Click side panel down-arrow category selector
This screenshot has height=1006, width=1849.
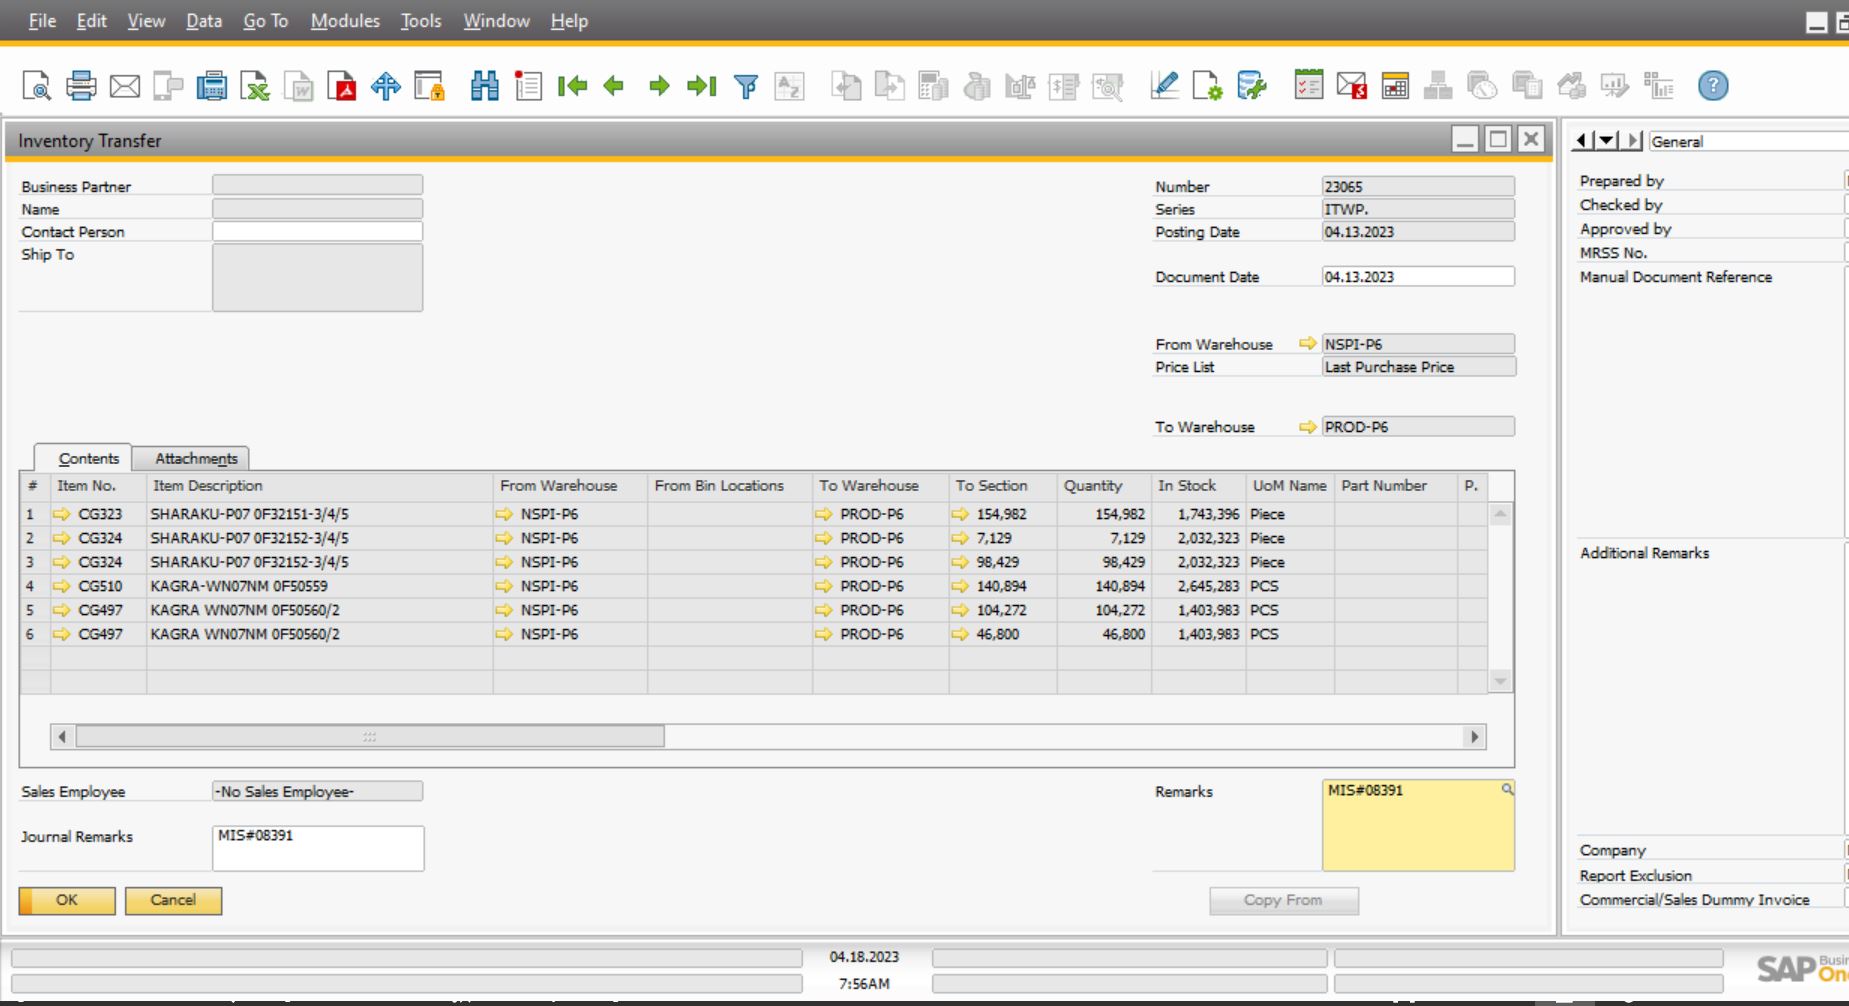pyautogui.click(x=1606, y=141)
